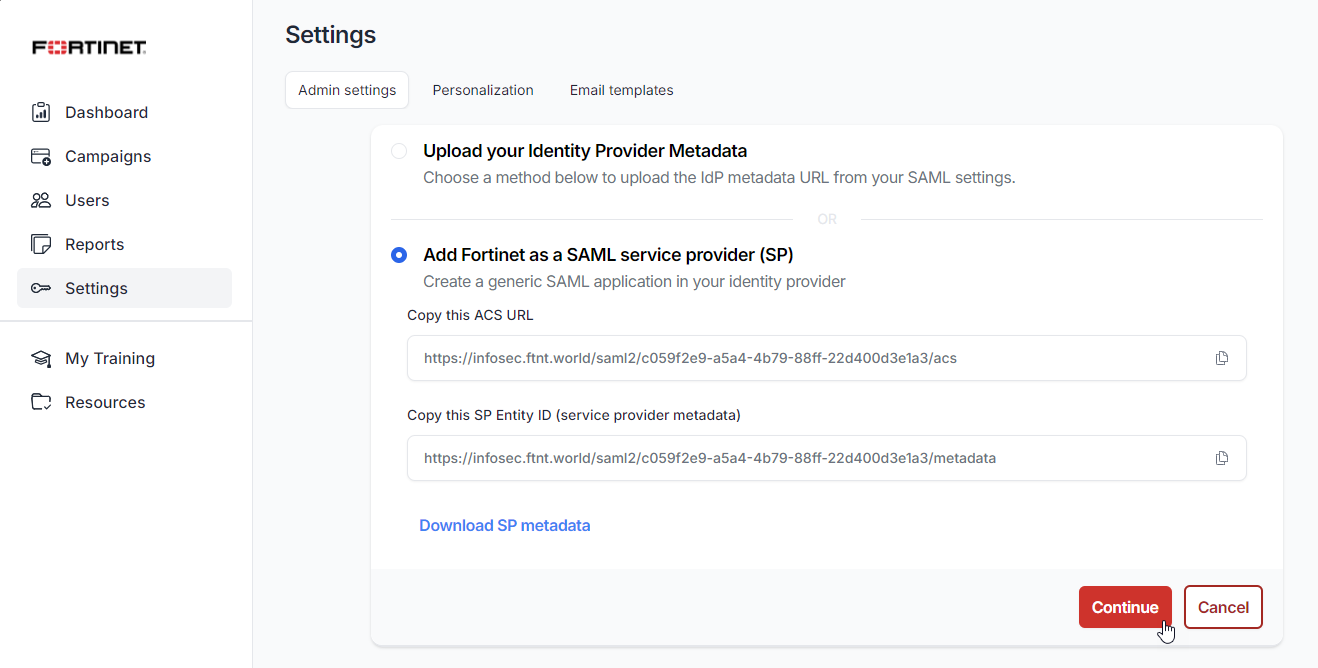Switch to the Personalization tab
The image size is (1318, 668).
point(483,90)
